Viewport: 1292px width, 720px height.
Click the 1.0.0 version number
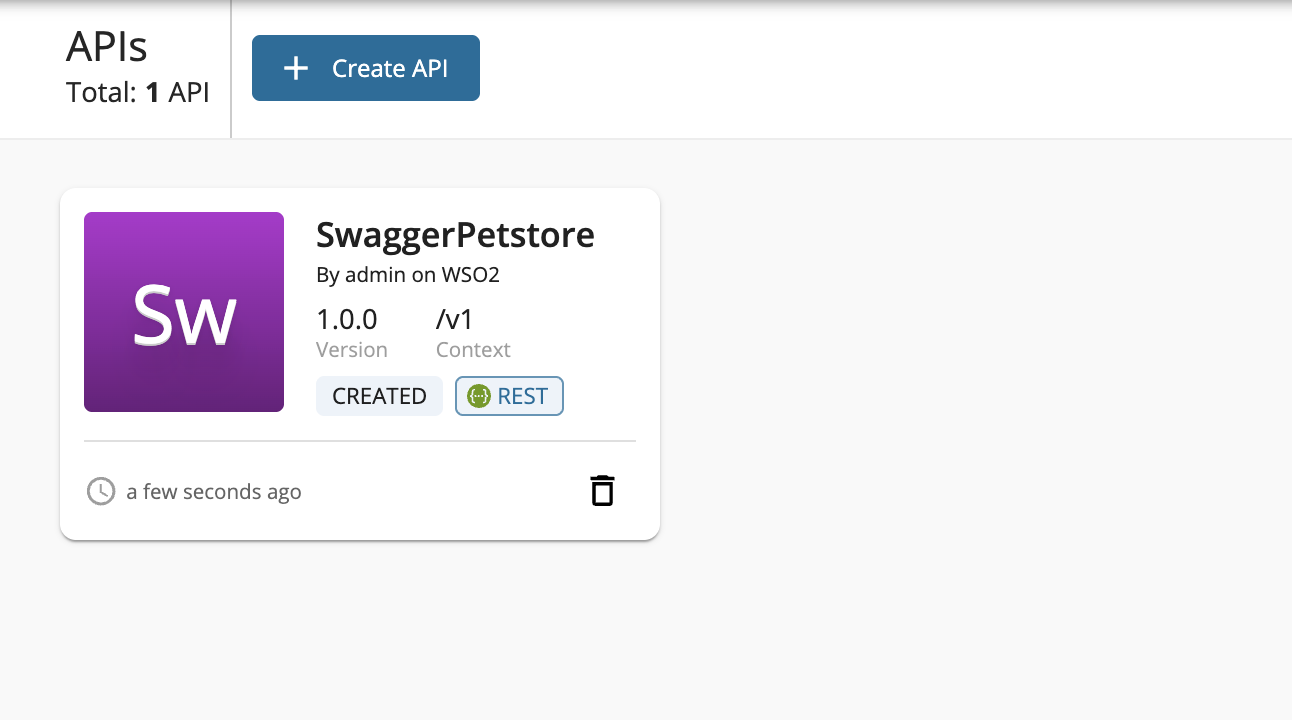[346, 319]
